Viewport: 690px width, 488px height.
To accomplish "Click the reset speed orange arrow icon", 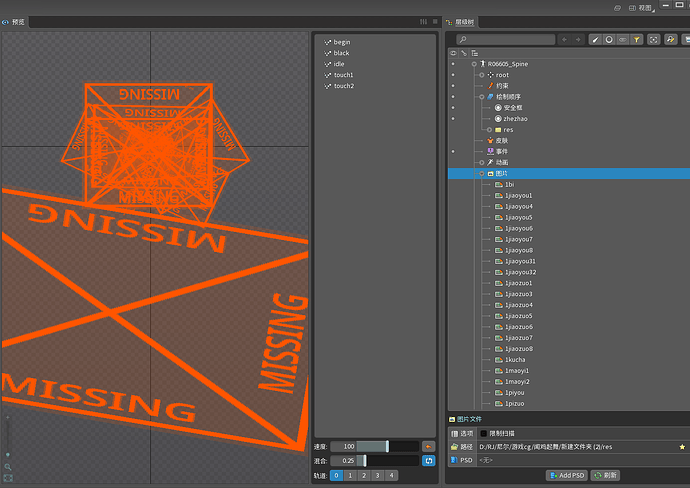I will (429, 446).
